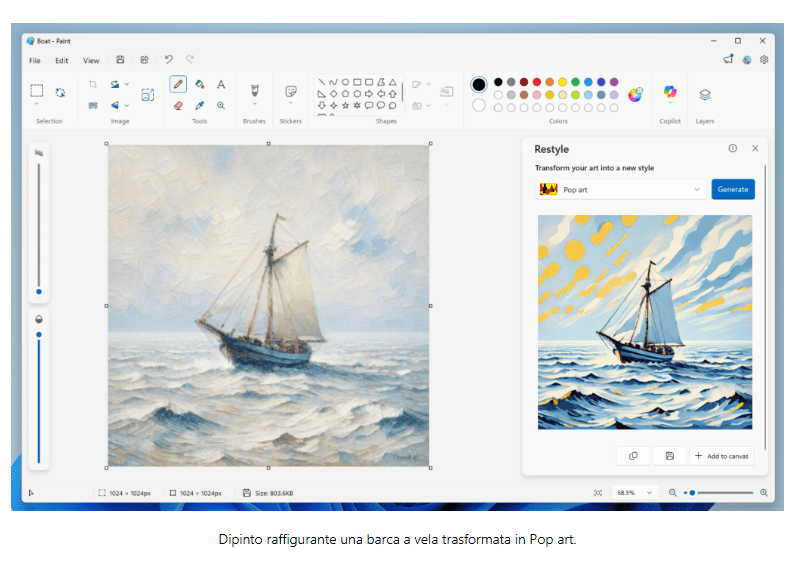
Task: Open the Layers panel
Action: click(705, 94)
